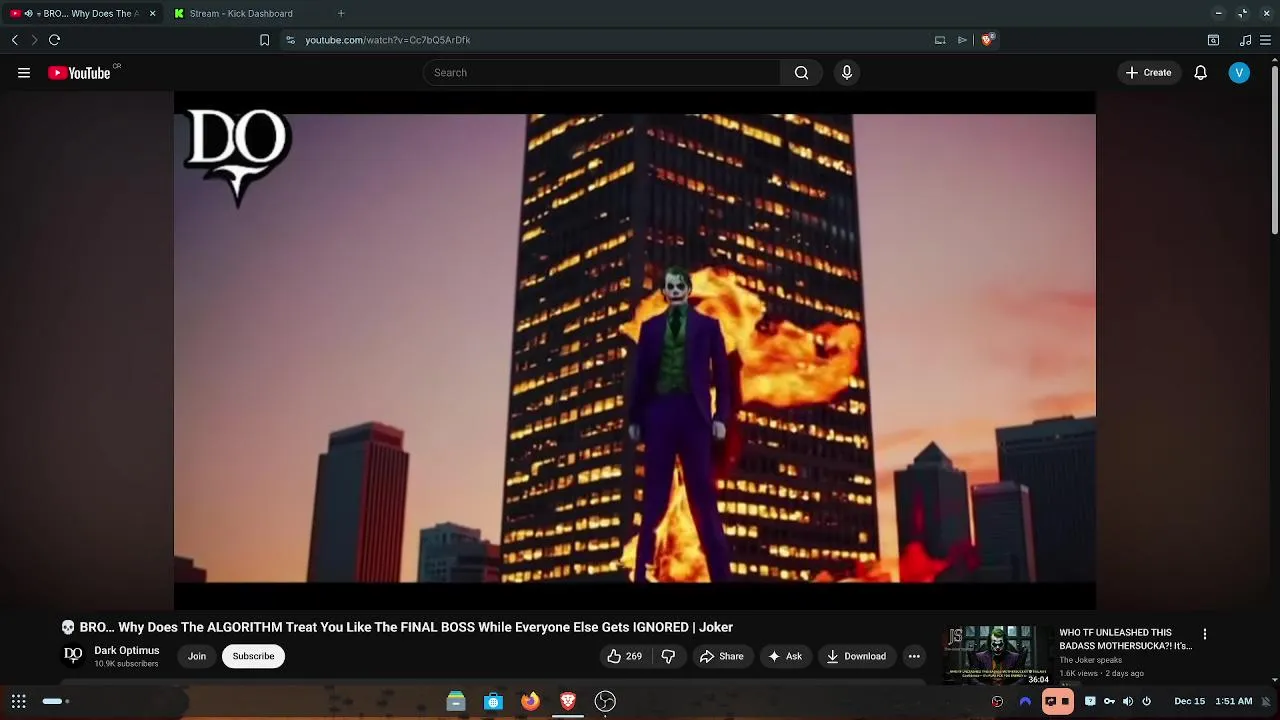Open the workspace switcher pill in taskbar
The width and height of the screenshot is (1280, 720).
[56, 701]
